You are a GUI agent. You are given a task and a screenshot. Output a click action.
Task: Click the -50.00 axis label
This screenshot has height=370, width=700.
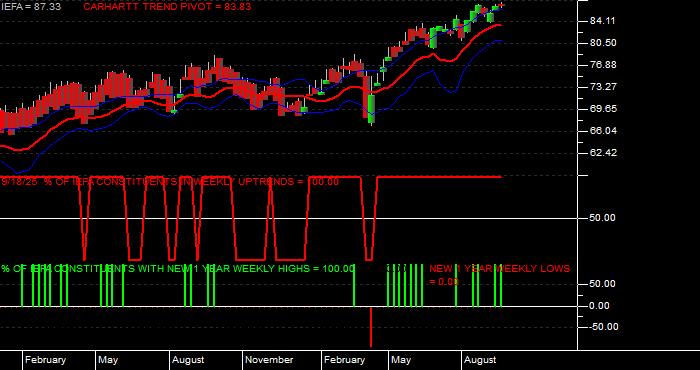click(604, 327)
